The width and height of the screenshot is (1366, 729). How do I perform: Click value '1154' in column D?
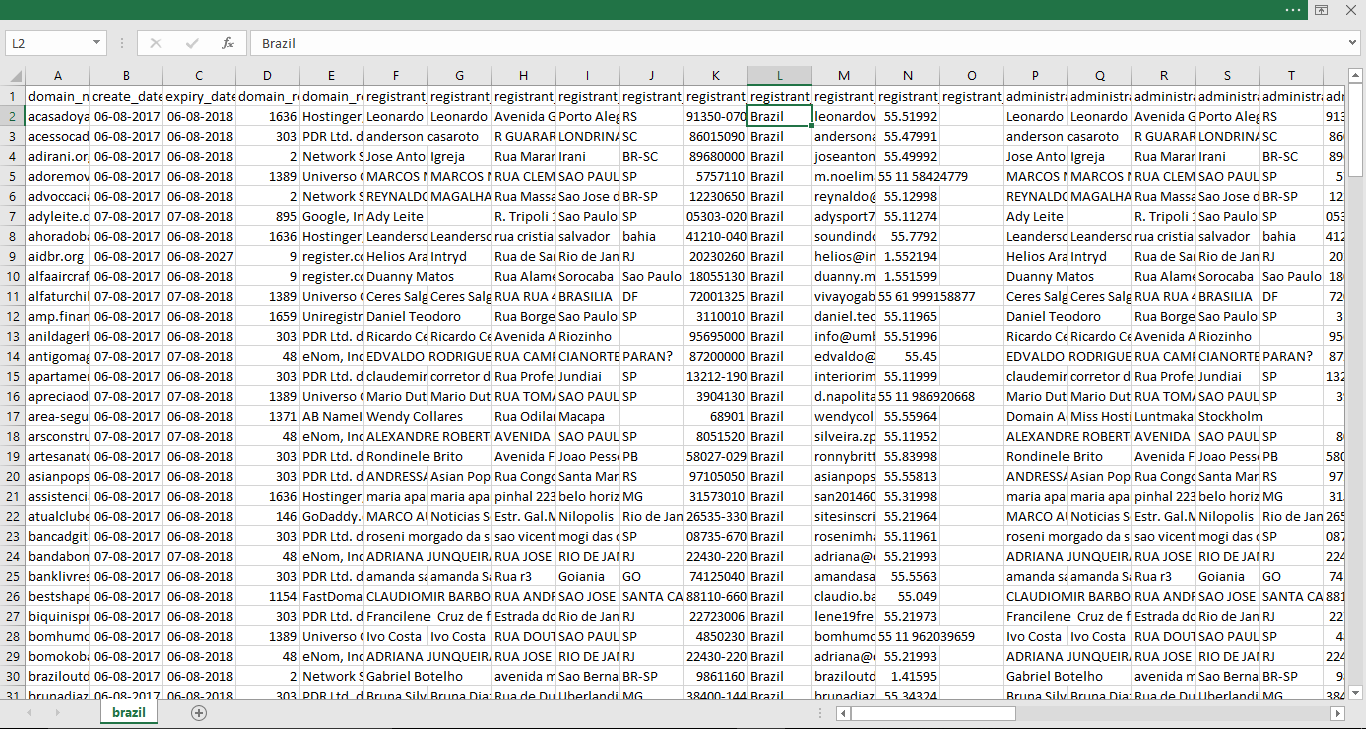coord(267,596)
